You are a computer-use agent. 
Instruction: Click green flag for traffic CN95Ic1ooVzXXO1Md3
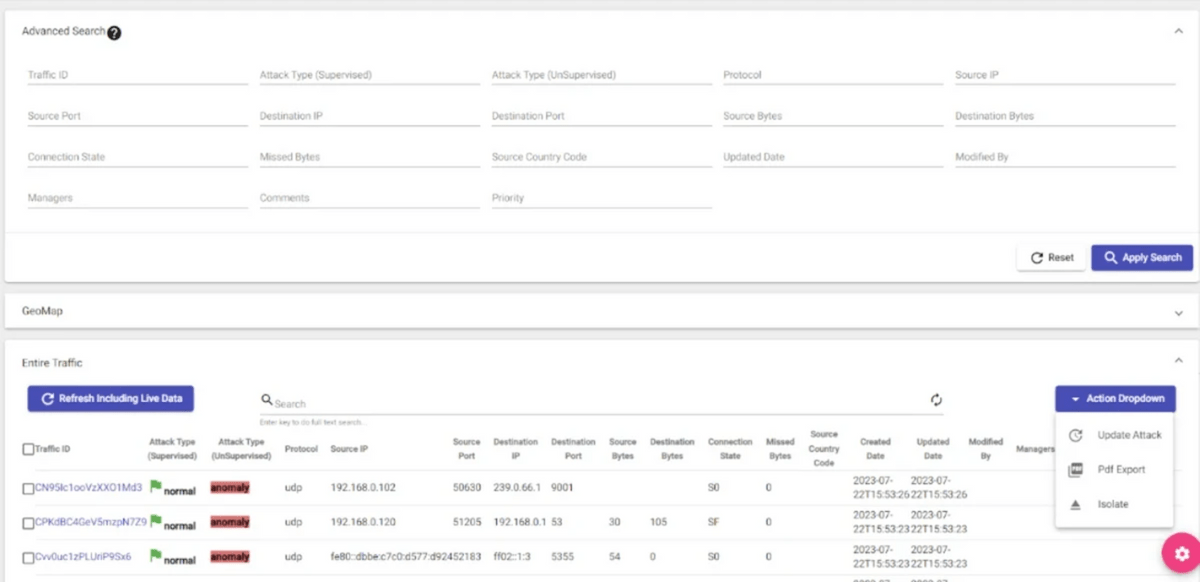click(156, 487)
